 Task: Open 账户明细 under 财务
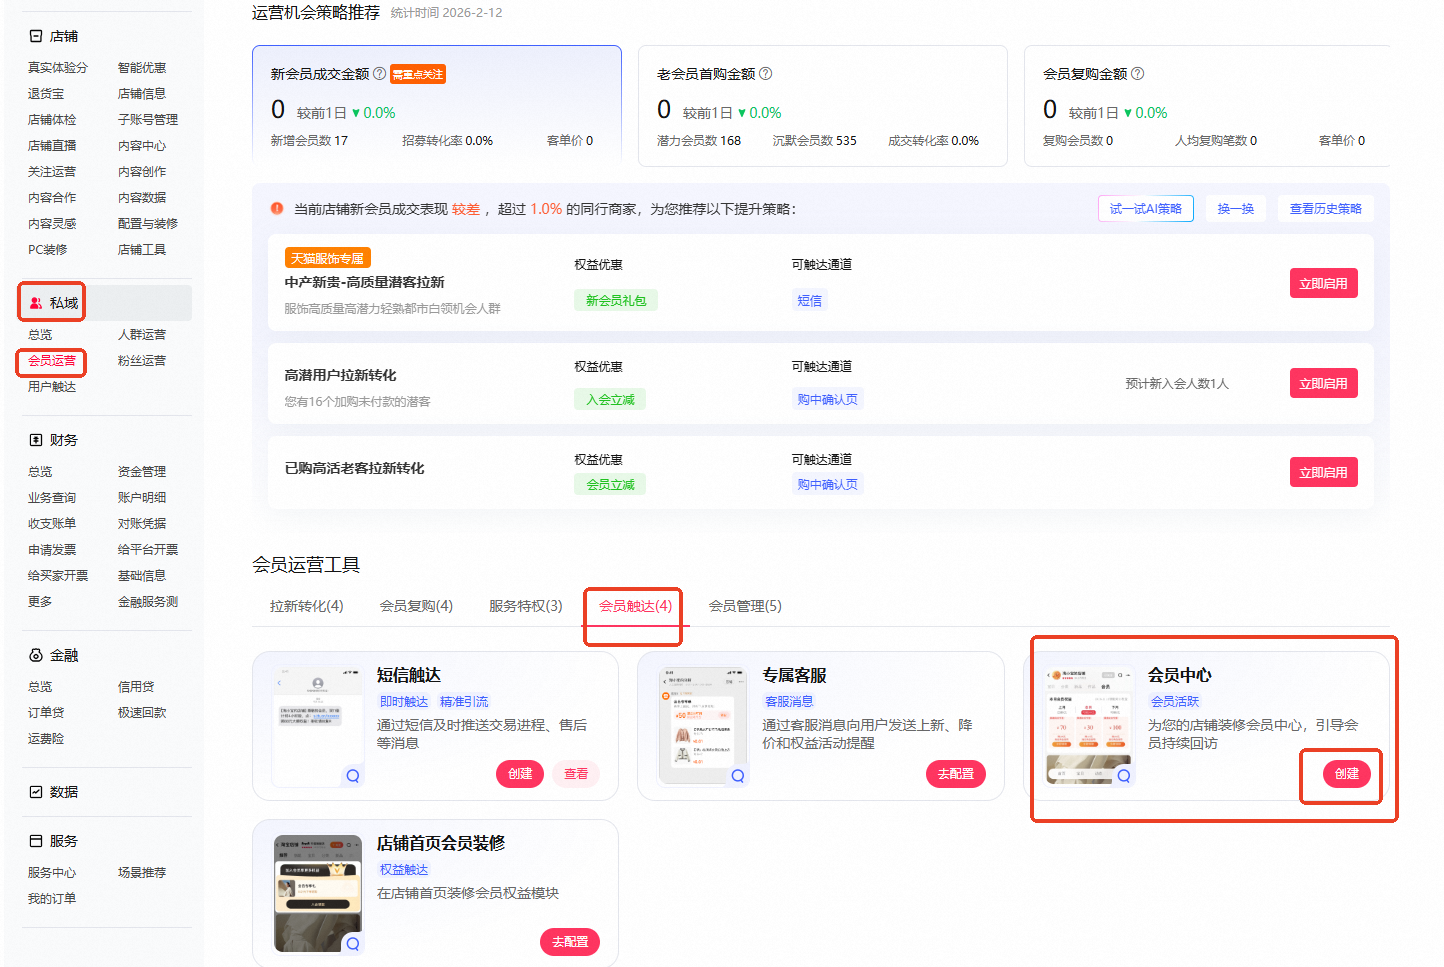(x=142, y=498)
